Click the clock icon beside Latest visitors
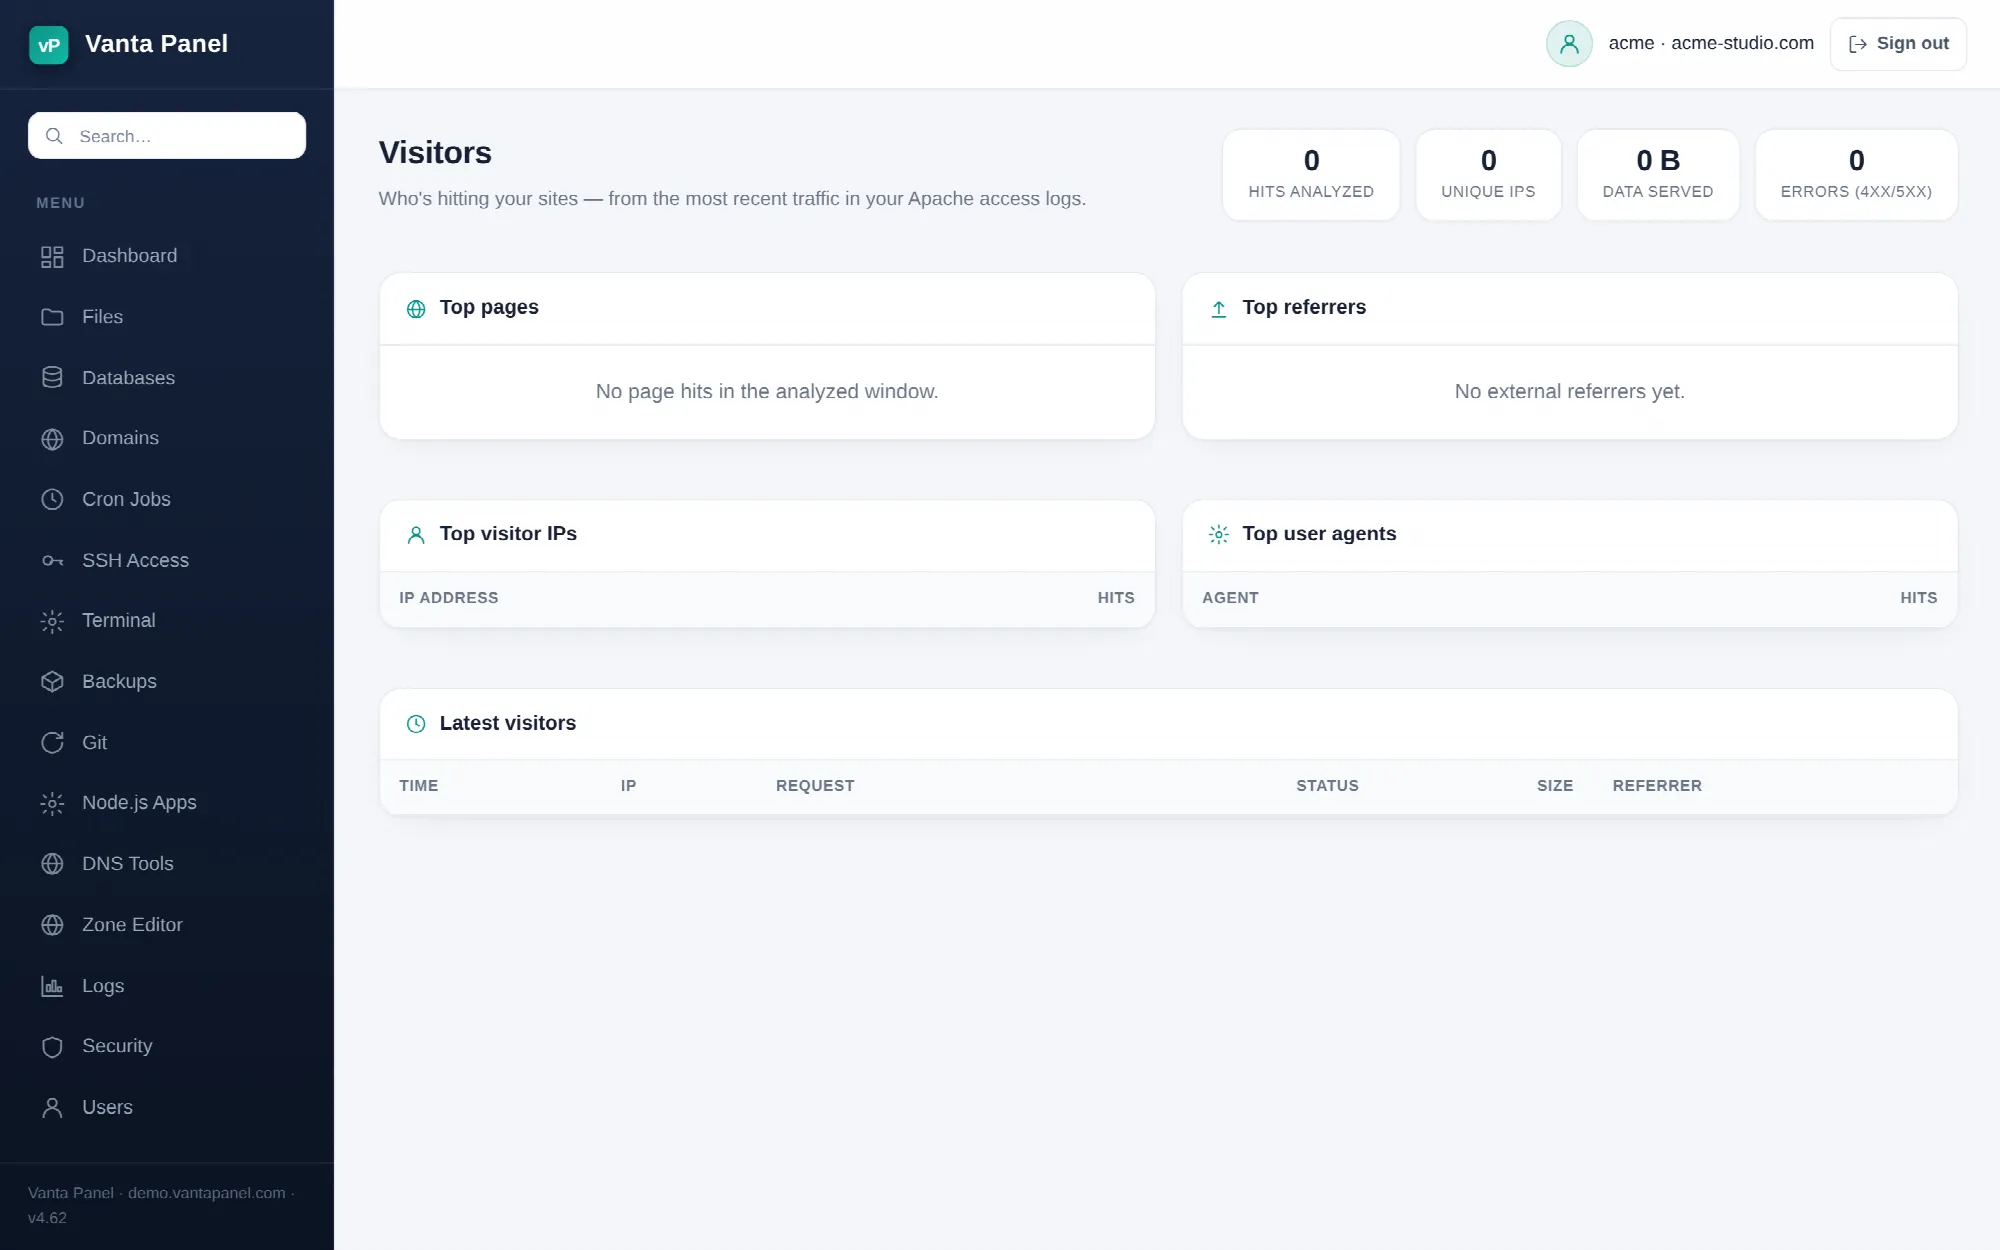 coord(416,724)
